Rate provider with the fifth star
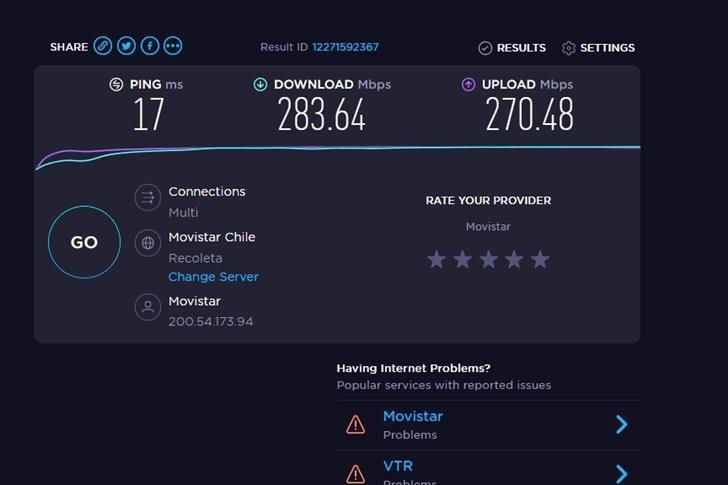Image resolution: width=728 pixels, height=485 pixels. tap(540, 259)
